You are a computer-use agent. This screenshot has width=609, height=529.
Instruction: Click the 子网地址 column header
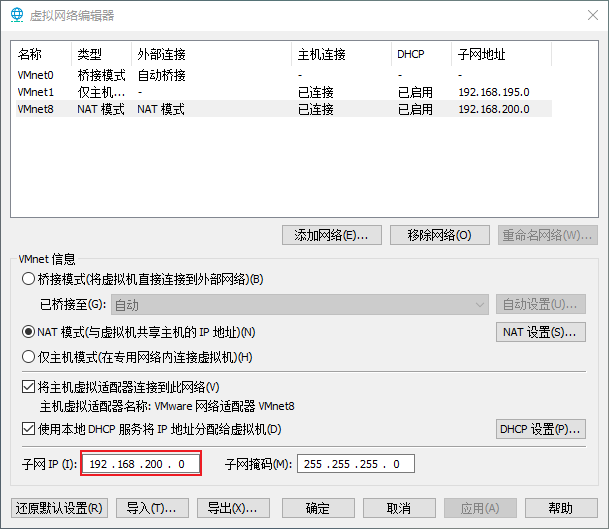pos(501,54)
